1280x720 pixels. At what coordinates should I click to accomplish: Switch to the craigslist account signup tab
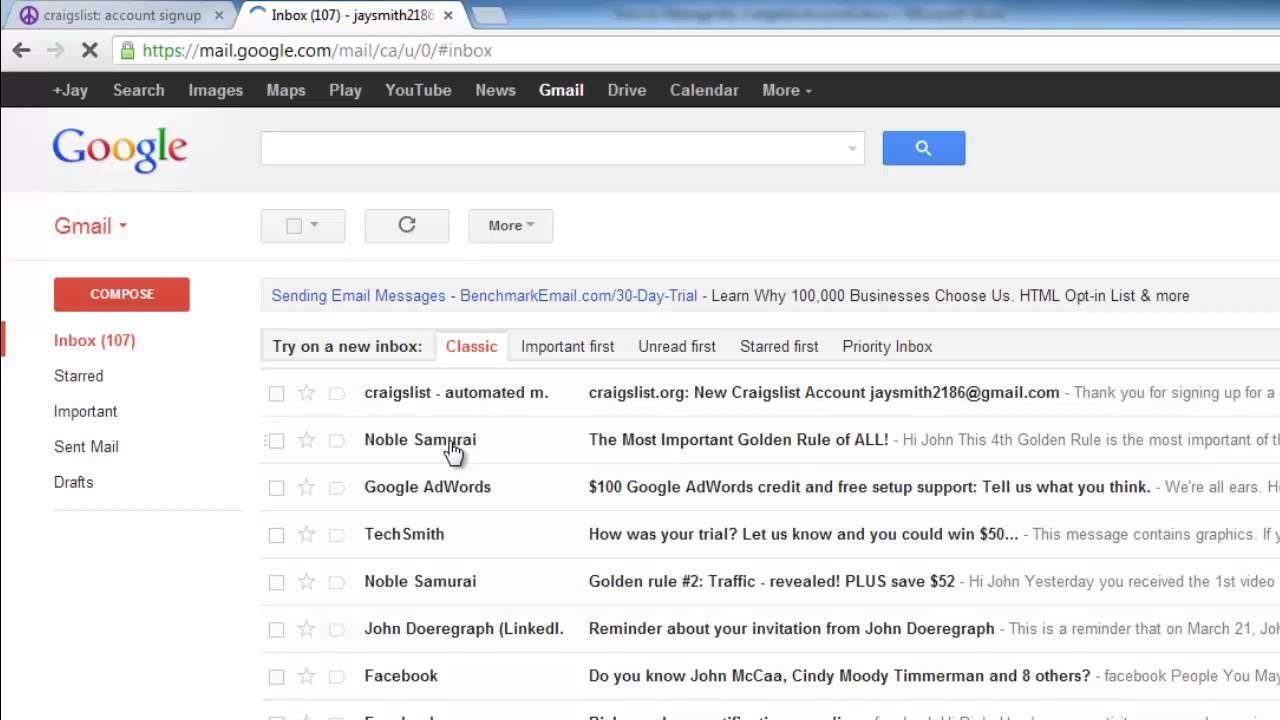pos(120,15)
